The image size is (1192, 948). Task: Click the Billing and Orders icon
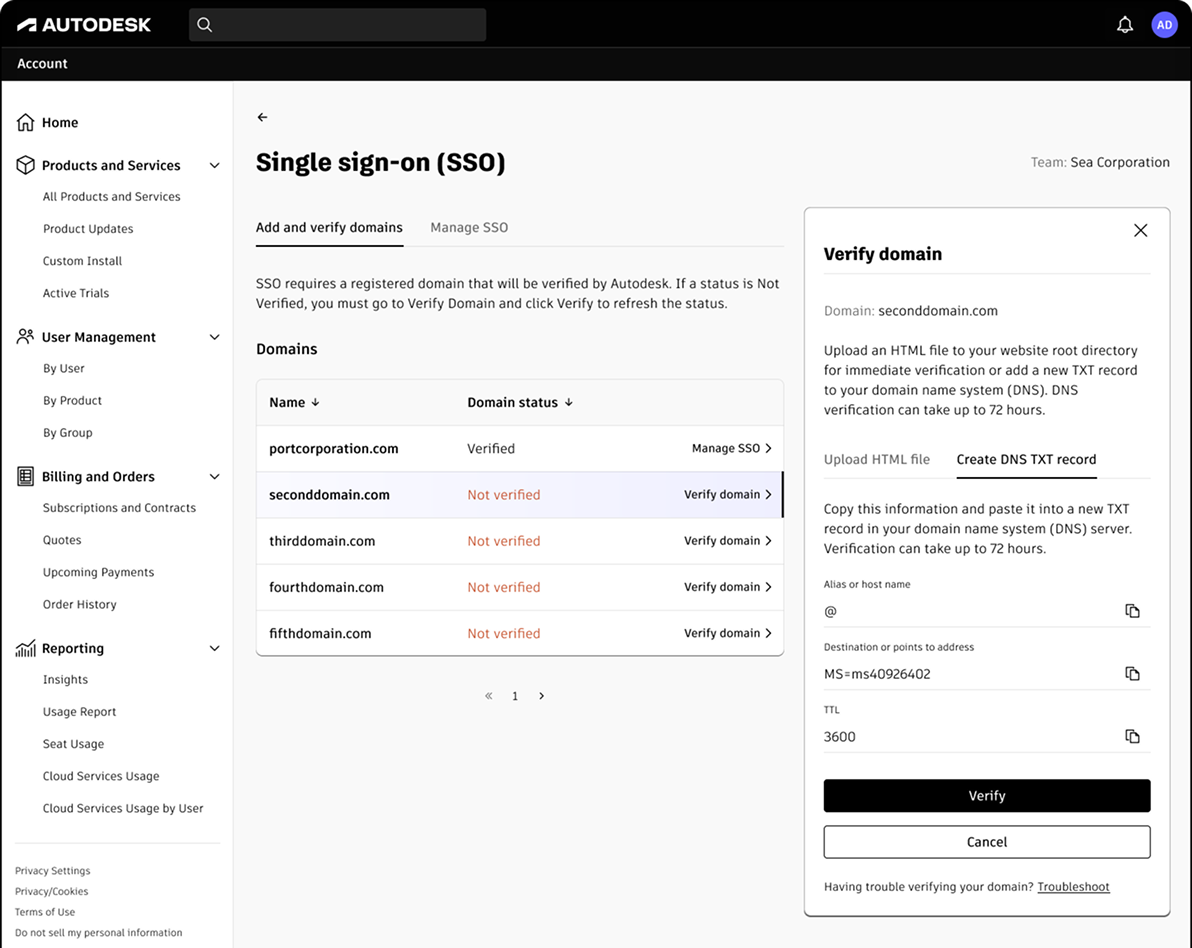pos(25,477)
